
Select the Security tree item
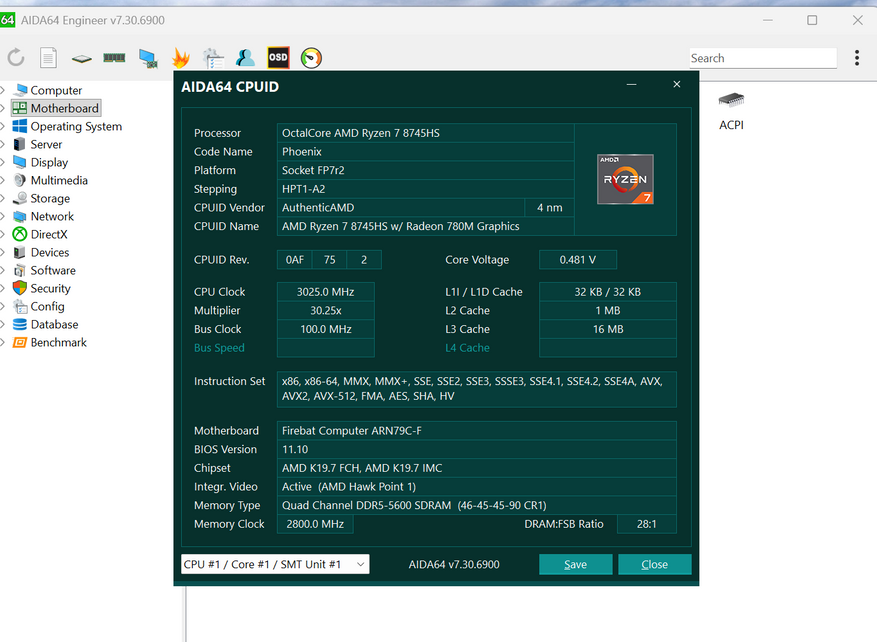[50, 288]
